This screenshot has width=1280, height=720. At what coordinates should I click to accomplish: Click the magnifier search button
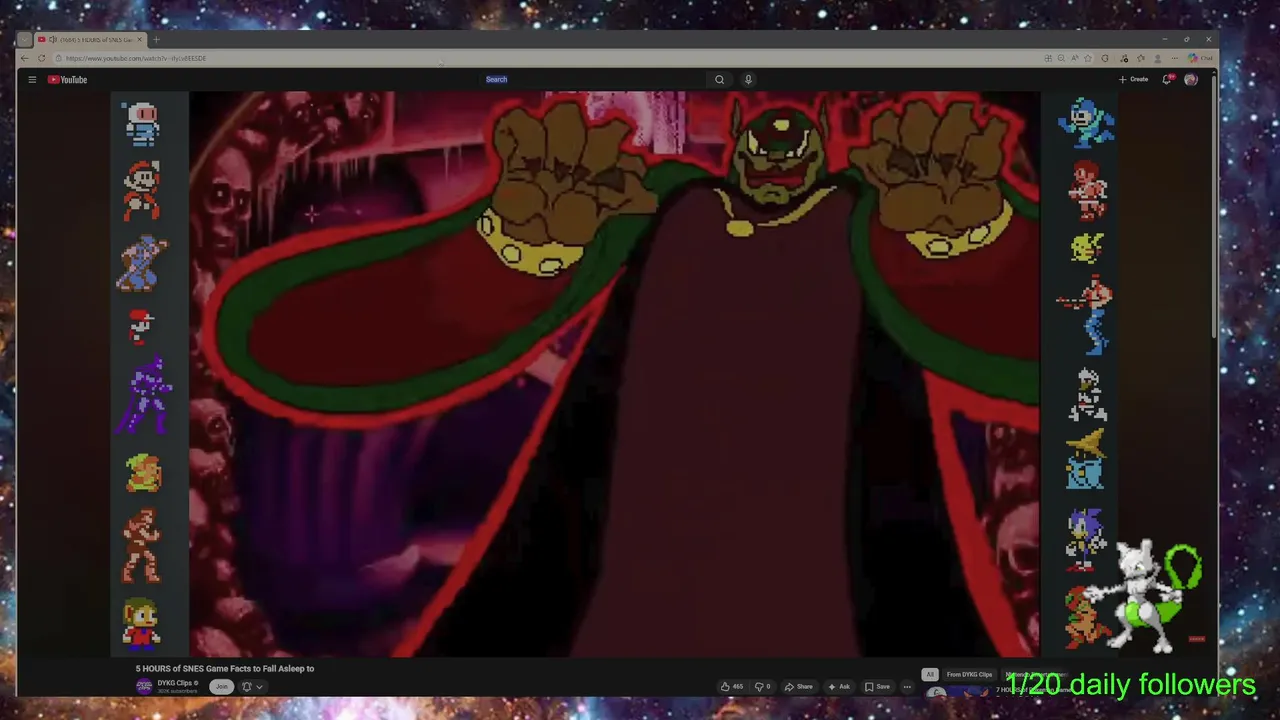pyautogui.click(x=719, y=80)
